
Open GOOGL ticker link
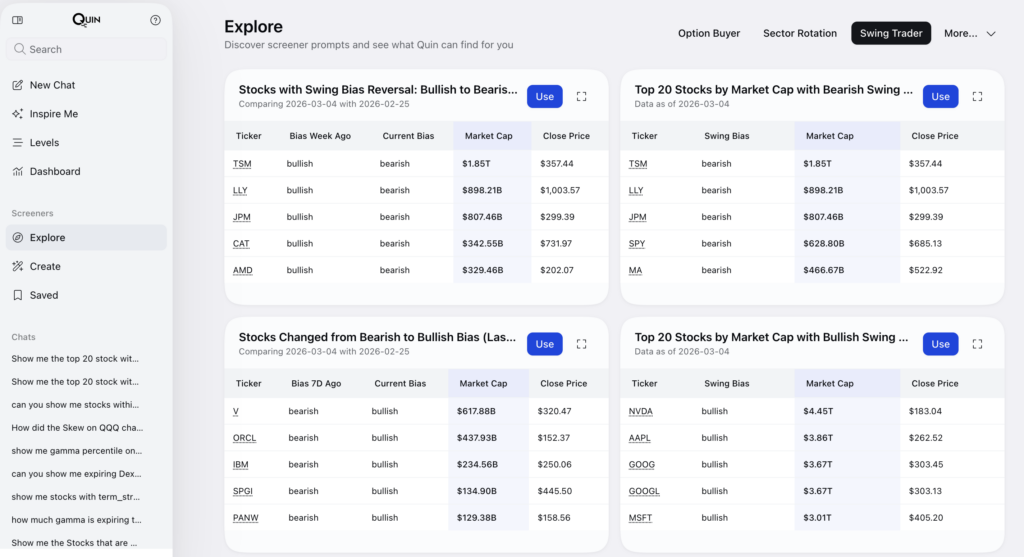[644, 491]
